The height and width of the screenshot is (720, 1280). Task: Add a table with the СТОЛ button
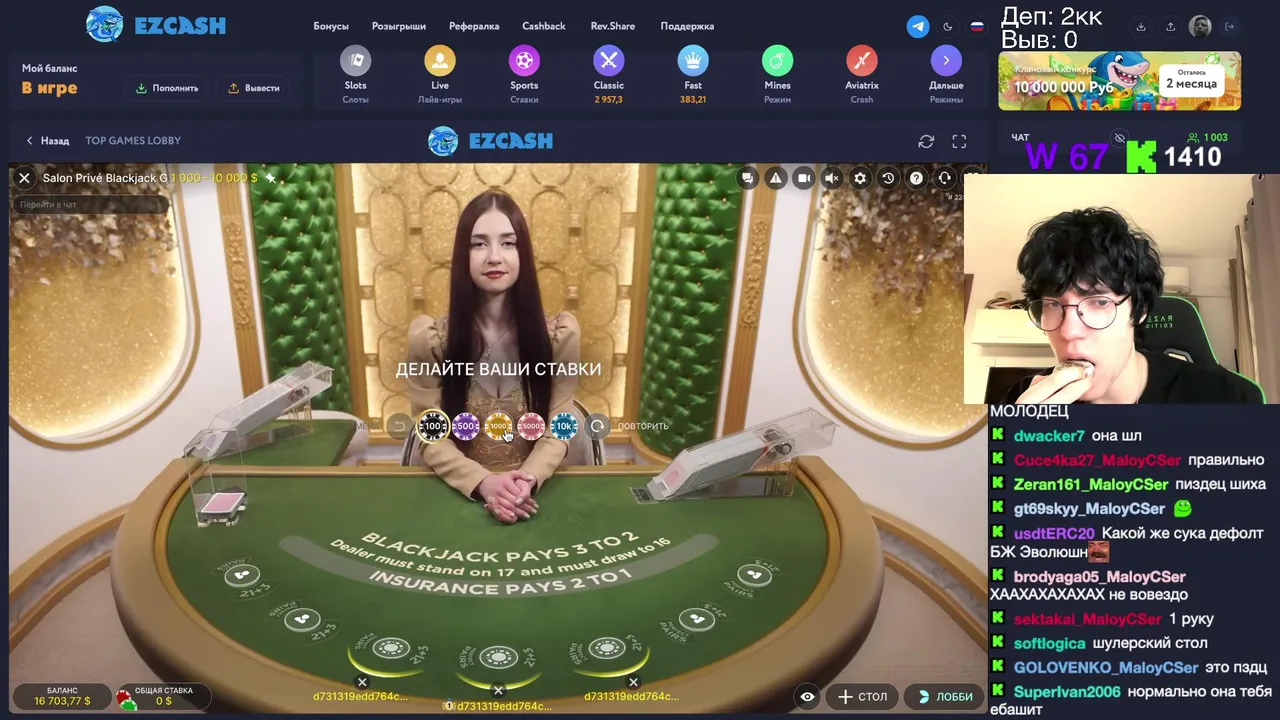click(x=863, y=697)
